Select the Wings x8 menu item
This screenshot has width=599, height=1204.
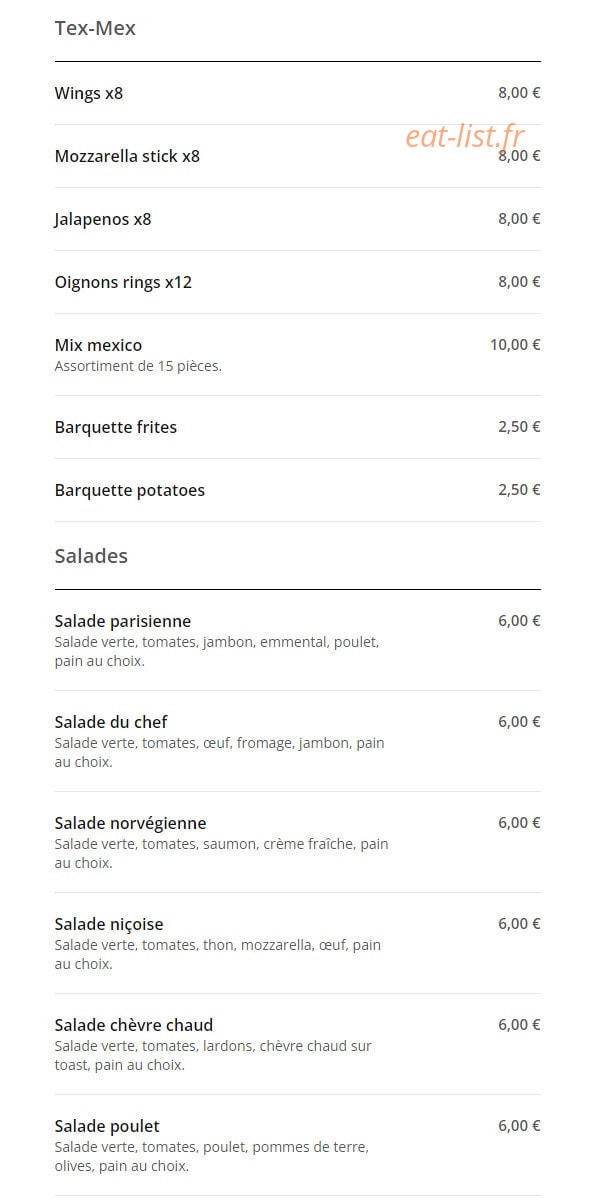297,93
